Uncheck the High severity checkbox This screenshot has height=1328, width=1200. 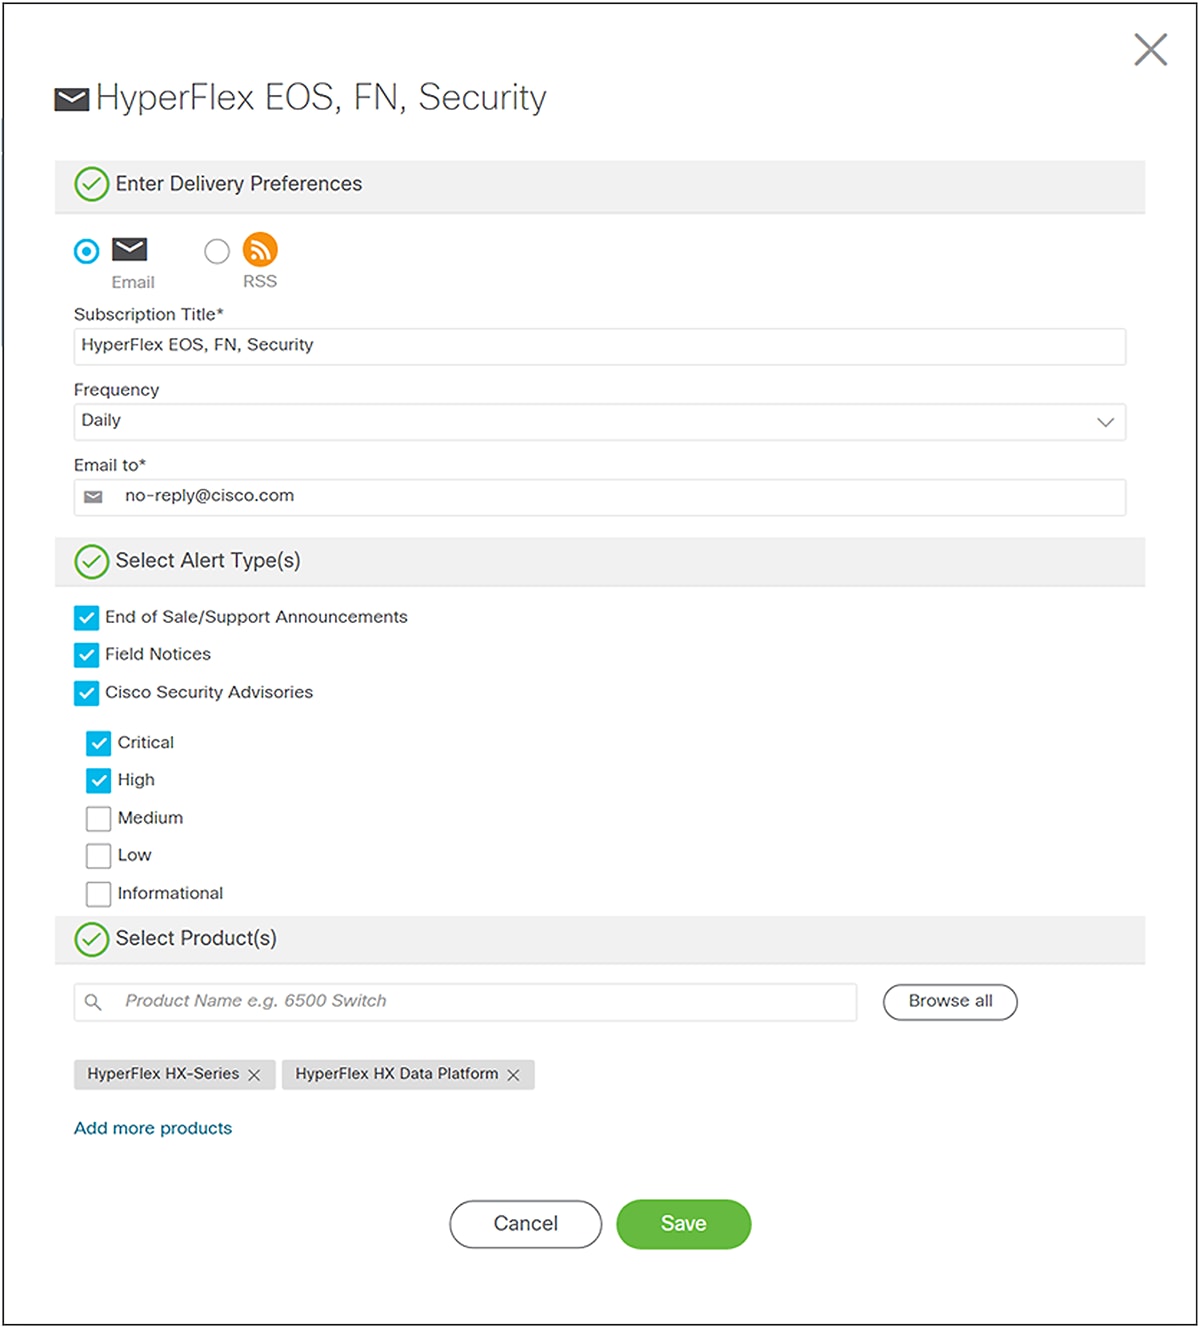98,780
